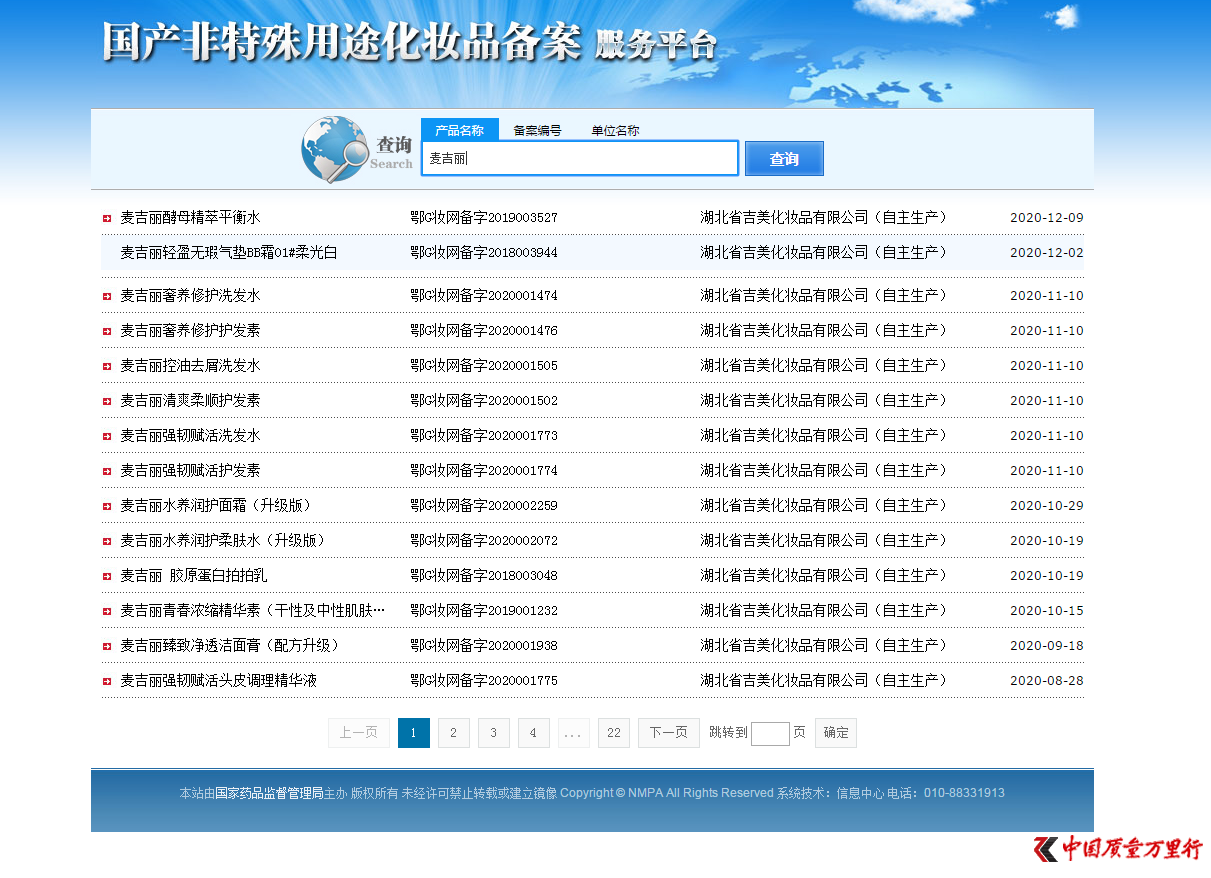Click the 下一页 next page button
This screenshot has width=1211, height=878.
669,733
